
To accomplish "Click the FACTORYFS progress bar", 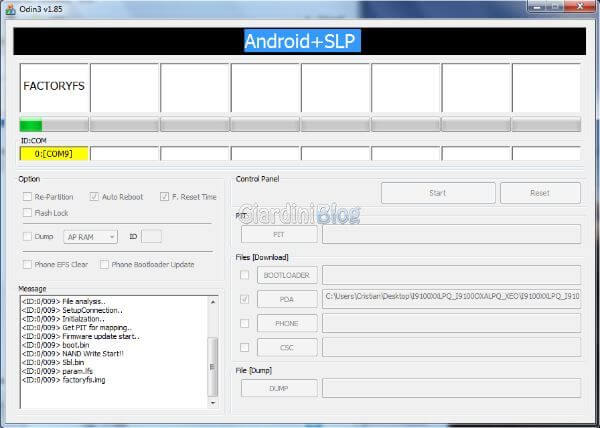I will pos(54,125).
